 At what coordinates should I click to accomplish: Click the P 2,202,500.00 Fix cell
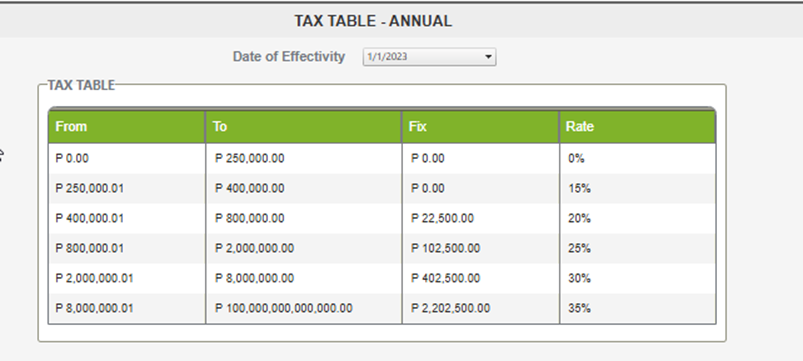(x=480, y=308)
